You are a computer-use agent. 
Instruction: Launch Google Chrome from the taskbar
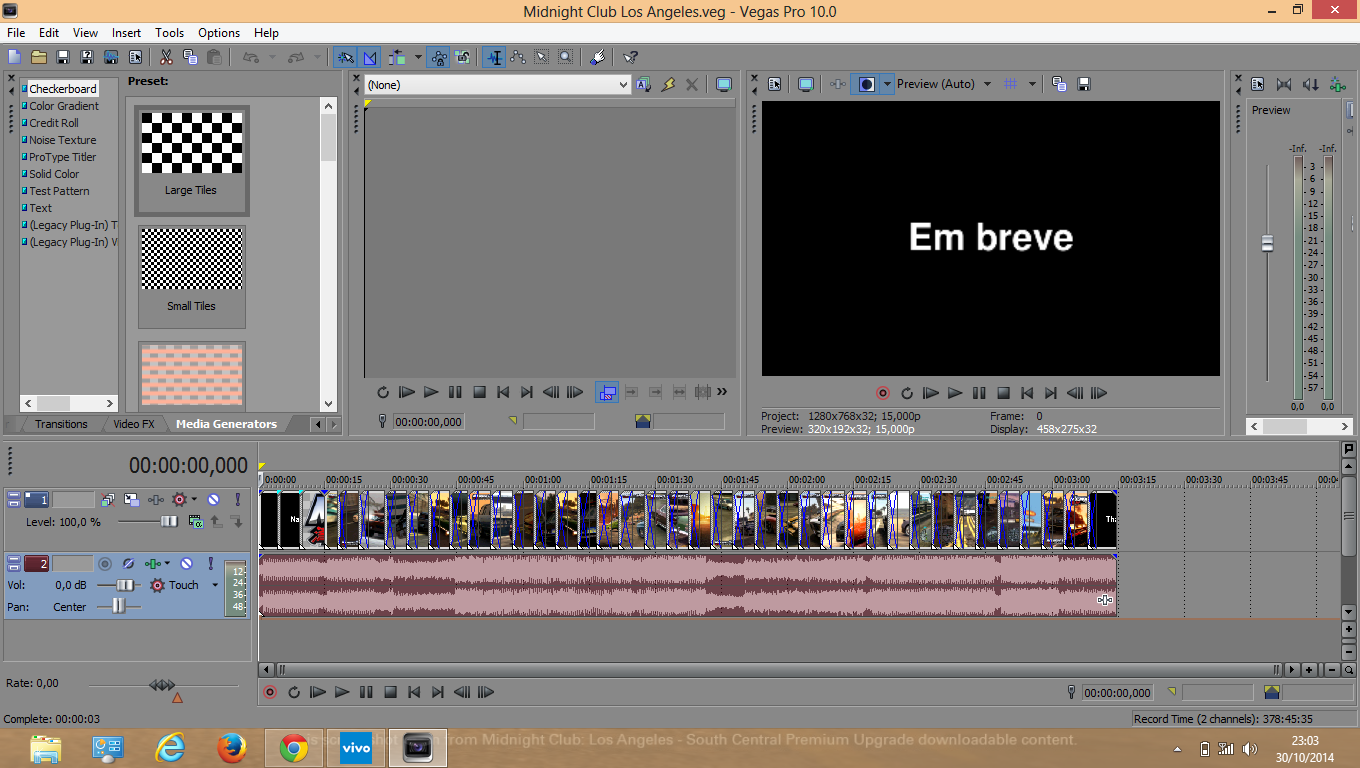[293, 747]
